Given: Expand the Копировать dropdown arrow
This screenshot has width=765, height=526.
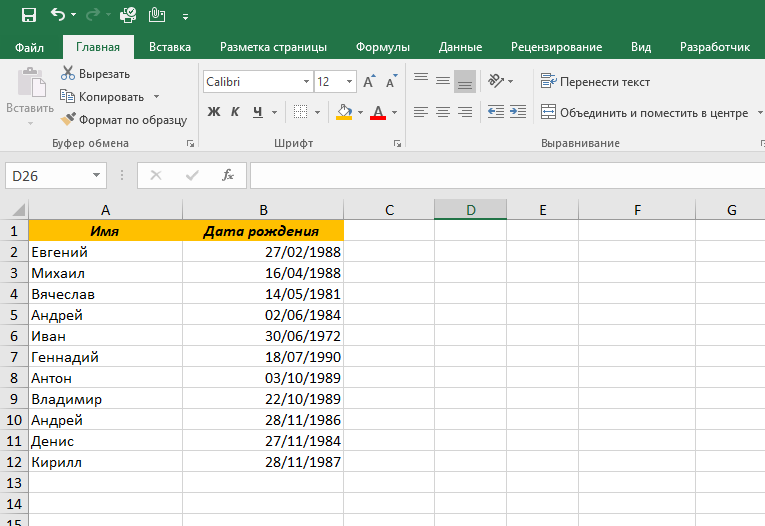Looking at the screenshot, I should [157, 97].
